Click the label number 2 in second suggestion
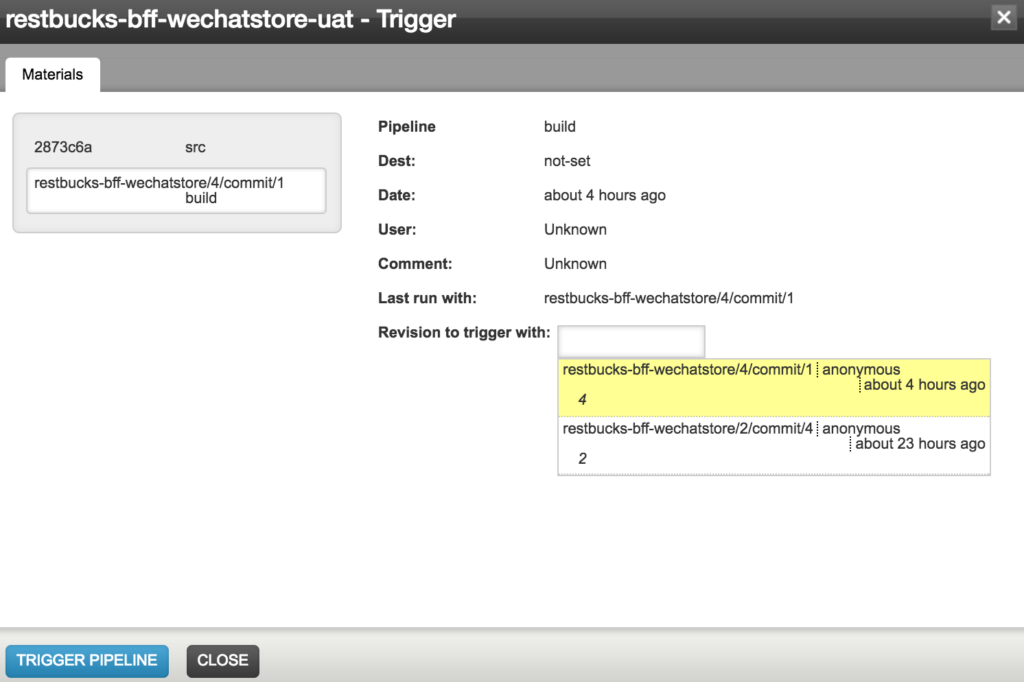 coord(583,459)
